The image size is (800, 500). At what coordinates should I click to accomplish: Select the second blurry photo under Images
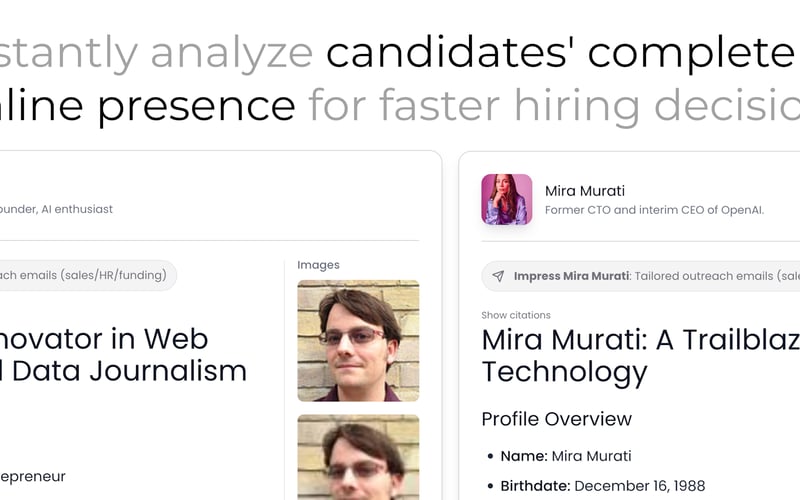358,457
